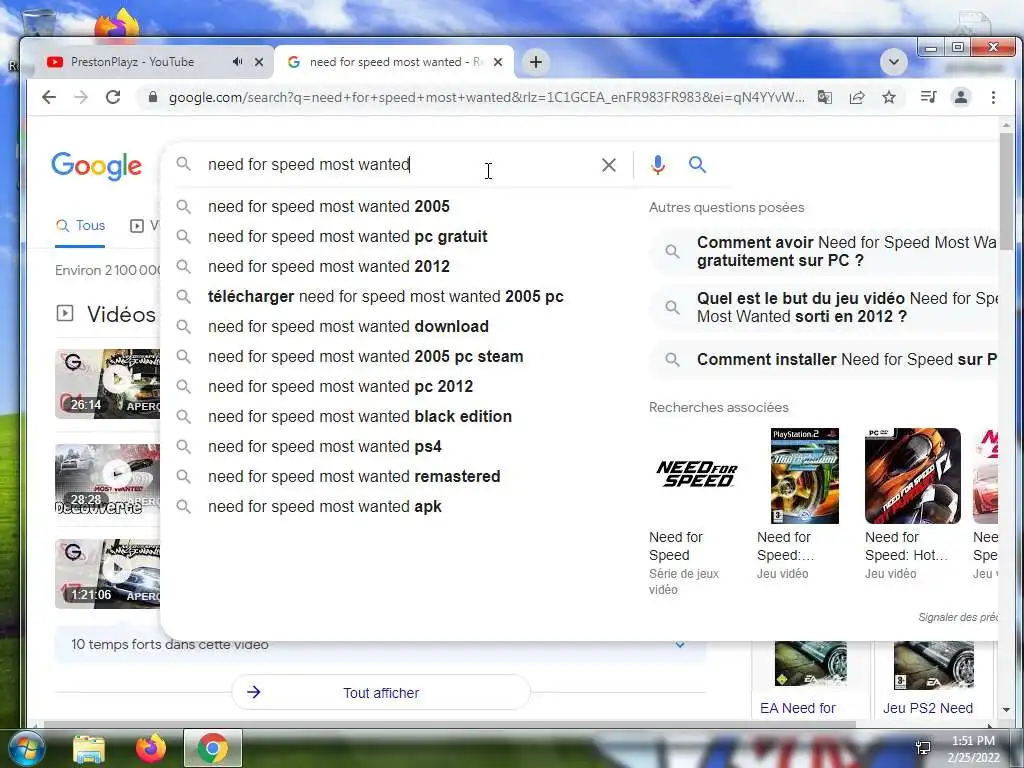This screenshot has height=768, width=1024.
Task: Launch Firefox from the taskbar
Action: [150, 748]
